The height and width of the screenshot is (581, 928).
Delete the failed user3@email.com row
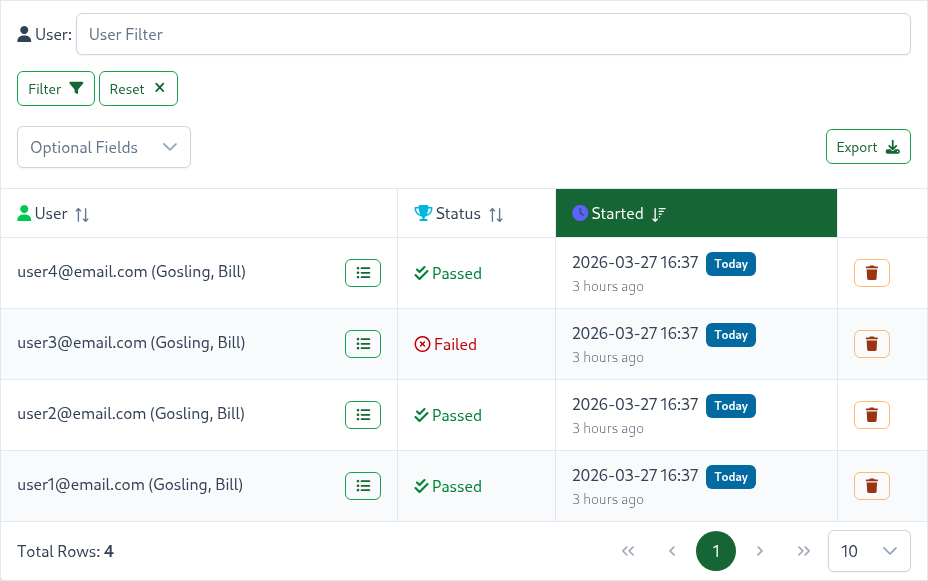[x=871, y=344]
